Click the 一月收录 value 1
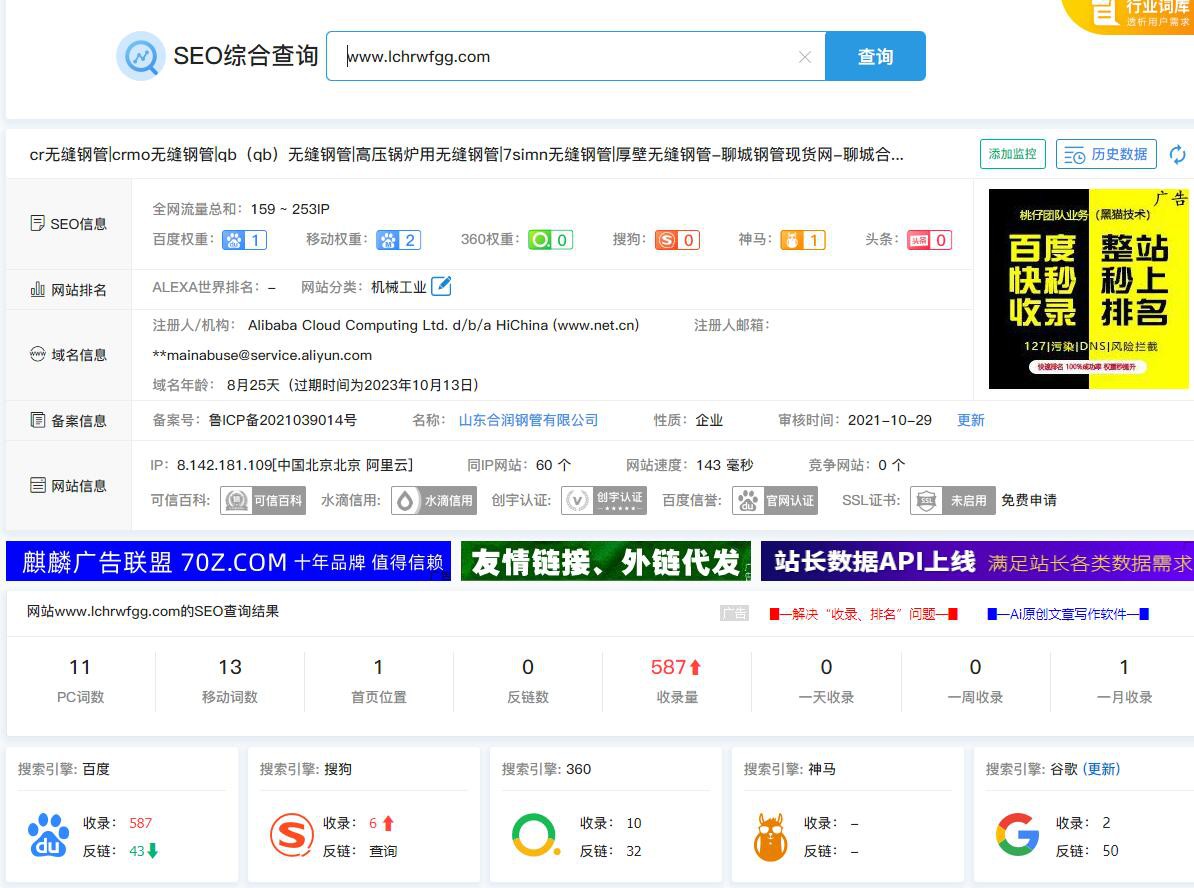The image size is (1194, 888). tap(1124, 667)
